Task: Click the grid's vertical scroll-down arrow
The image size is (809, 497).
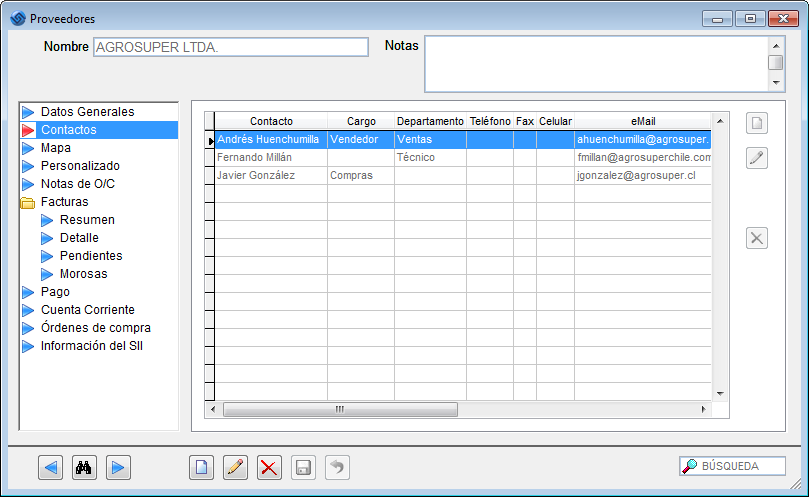Action: point(720,394)
